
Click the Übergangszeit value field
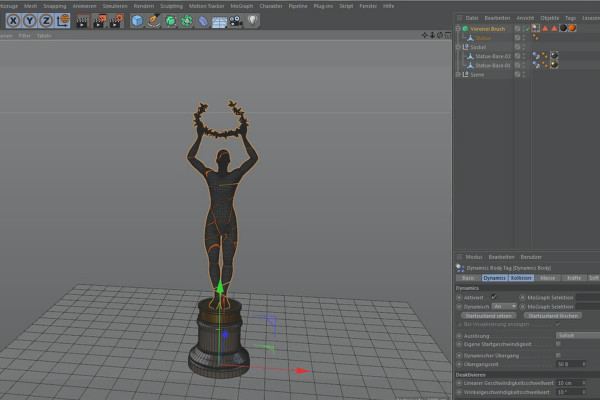tap(570, 364)
